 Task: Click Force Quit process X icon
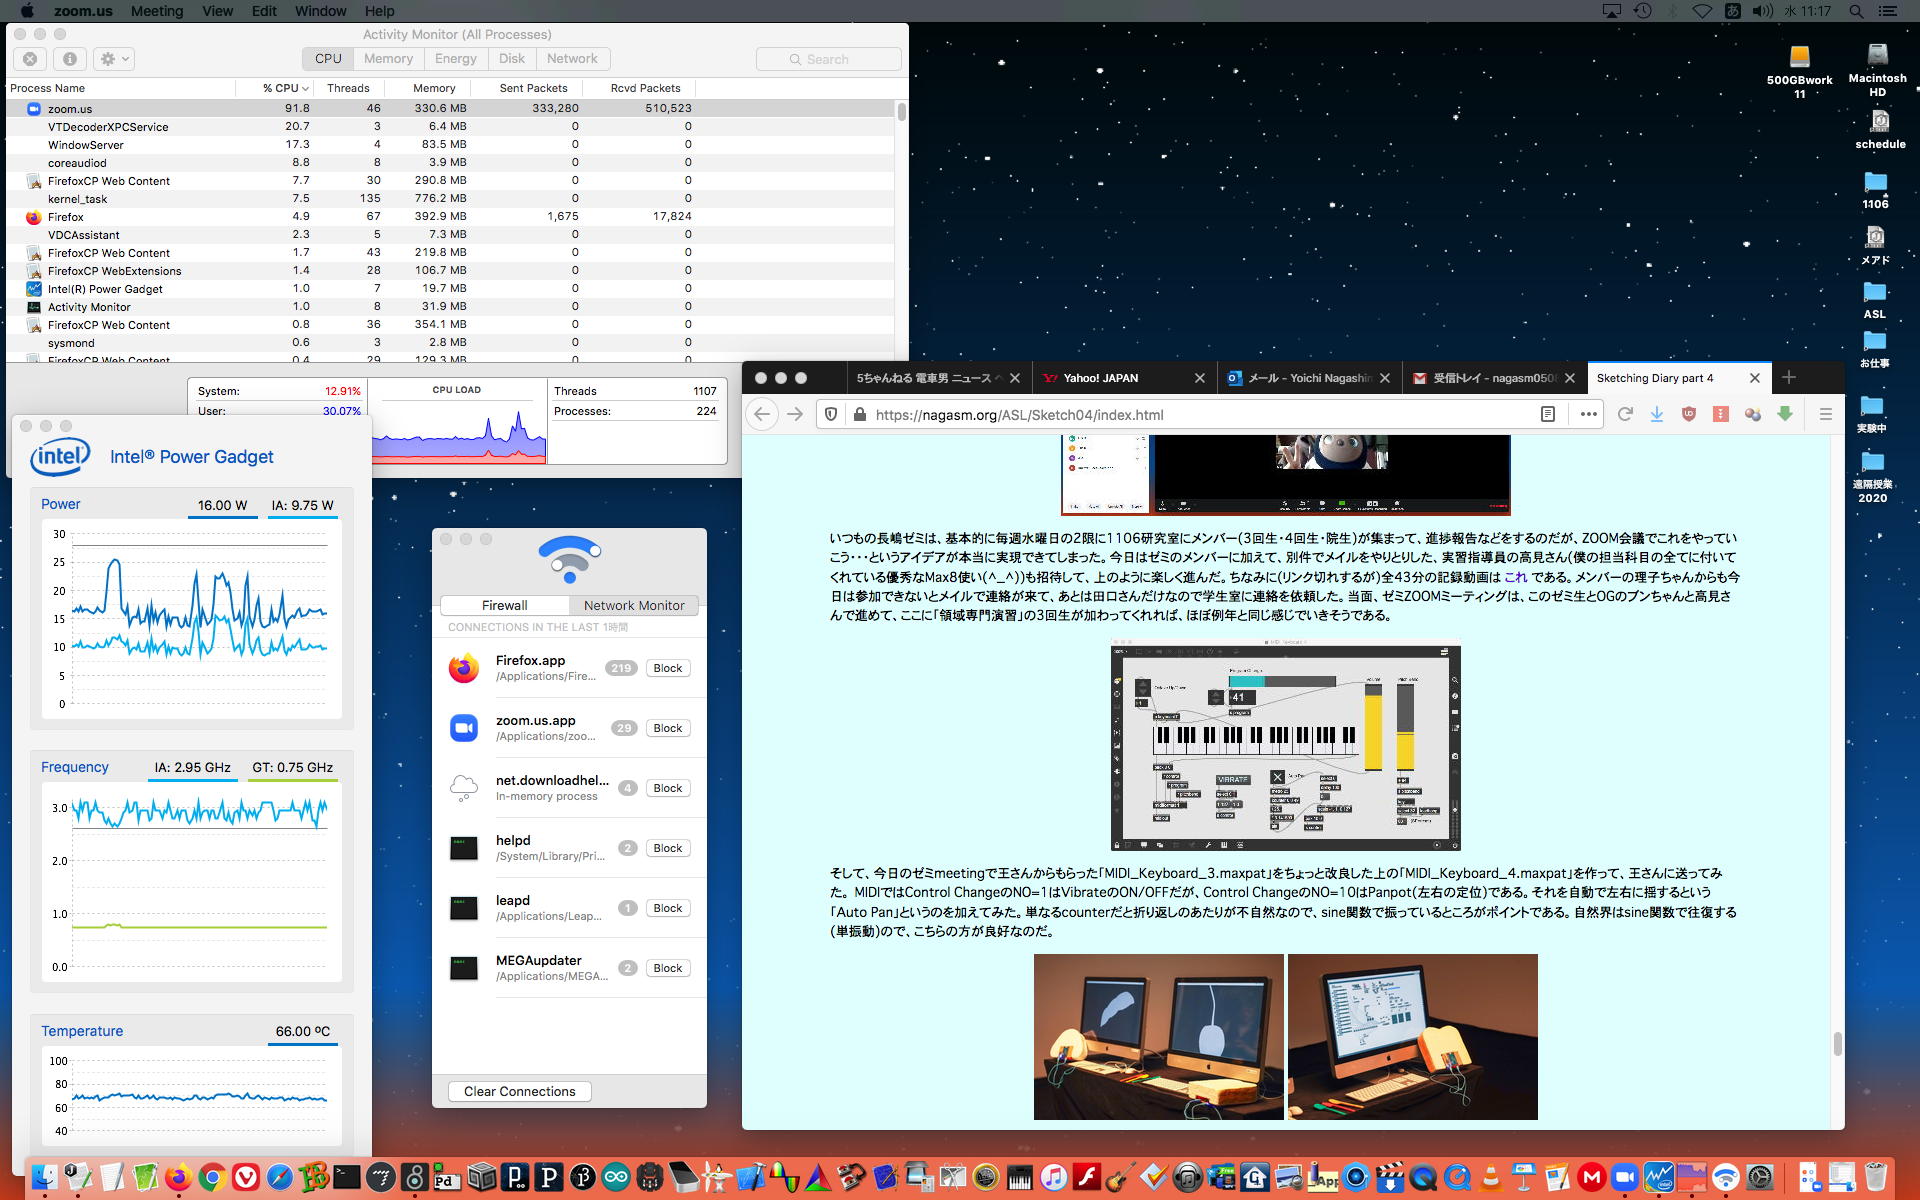[x=30, y=59]
